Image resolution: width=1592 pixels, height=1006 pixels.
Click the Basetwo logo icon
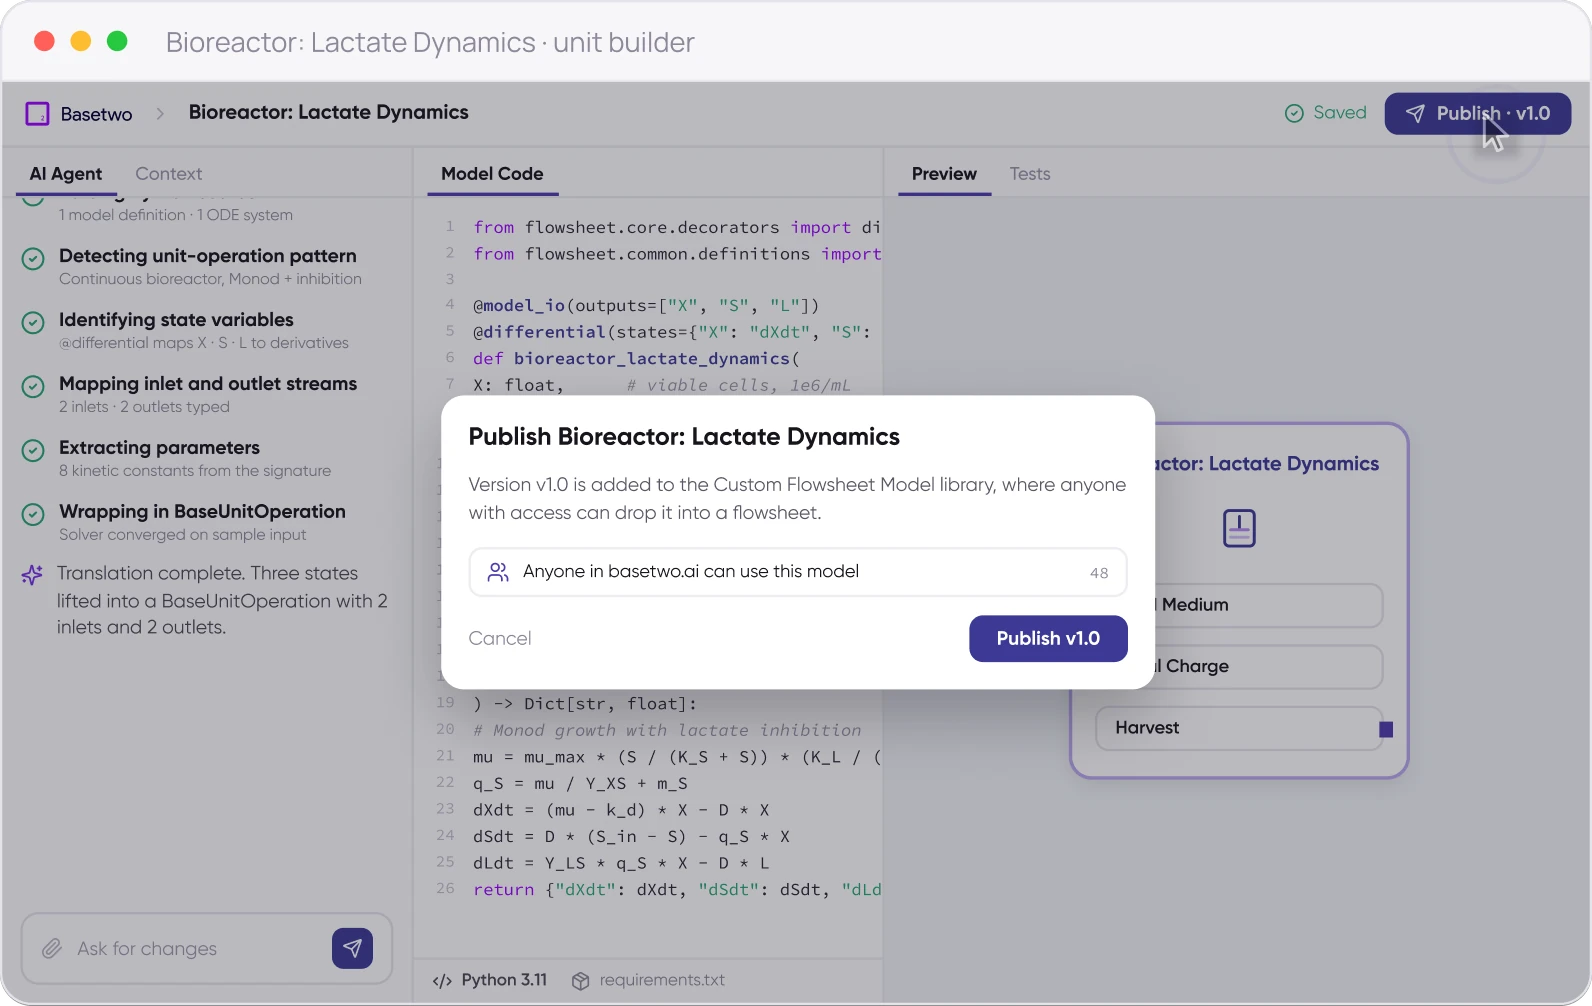coord(37,113)
